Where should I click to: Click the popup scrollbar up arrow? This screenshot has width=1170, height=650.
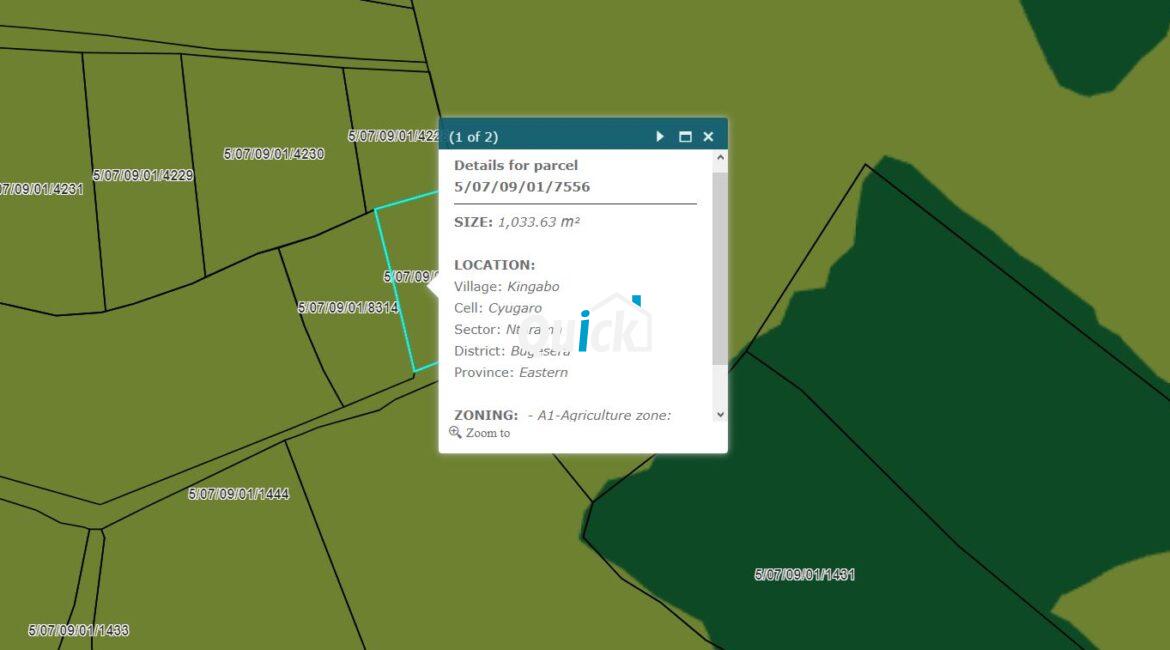[720, 157]
